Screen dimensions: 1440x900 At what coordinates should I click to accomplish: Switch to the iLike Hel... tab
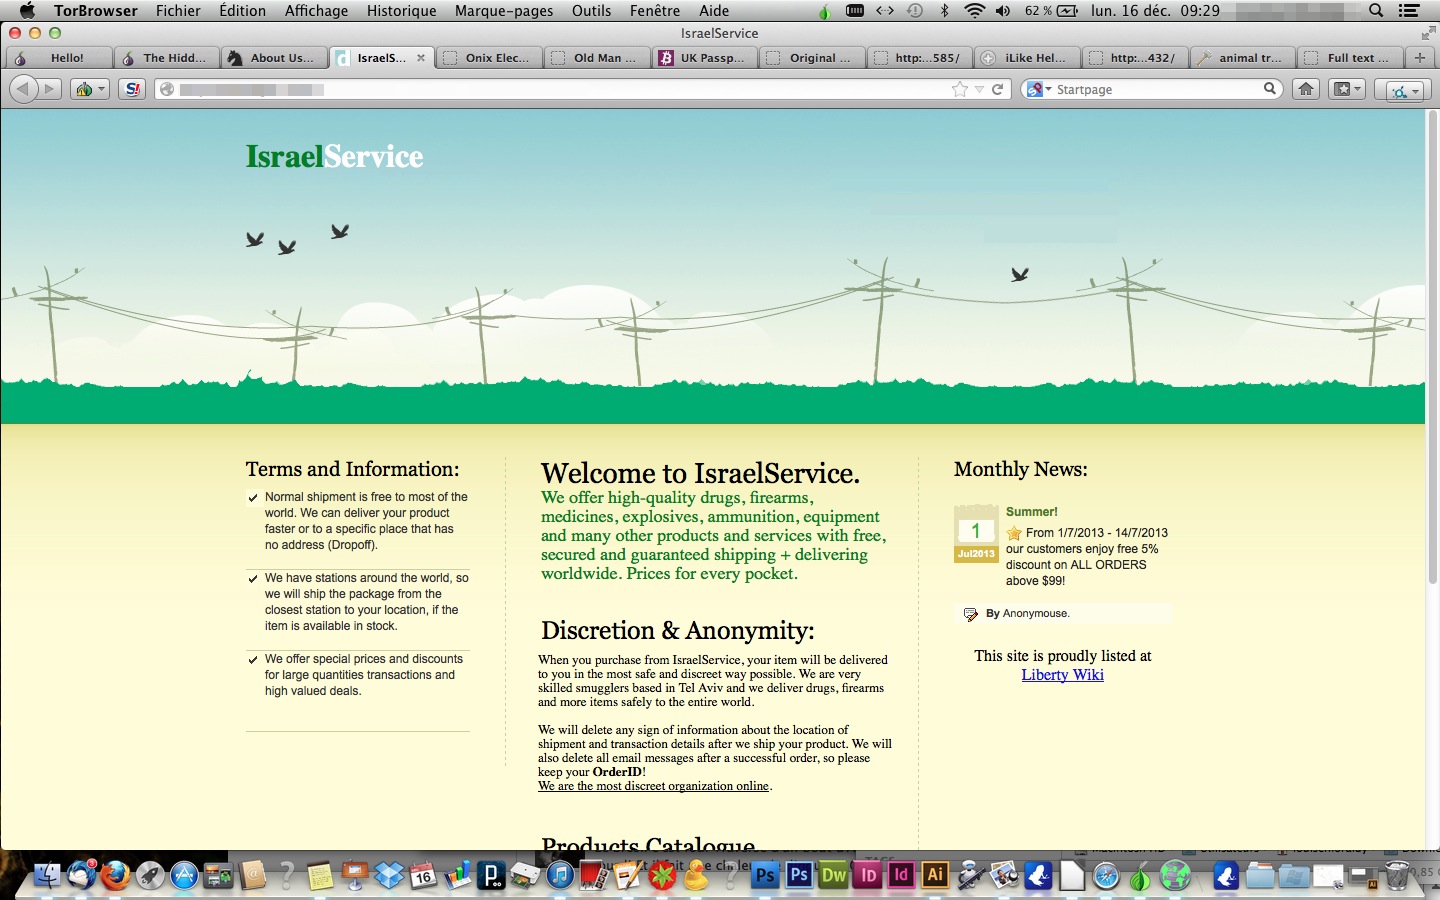click(x=1029, y=58)
